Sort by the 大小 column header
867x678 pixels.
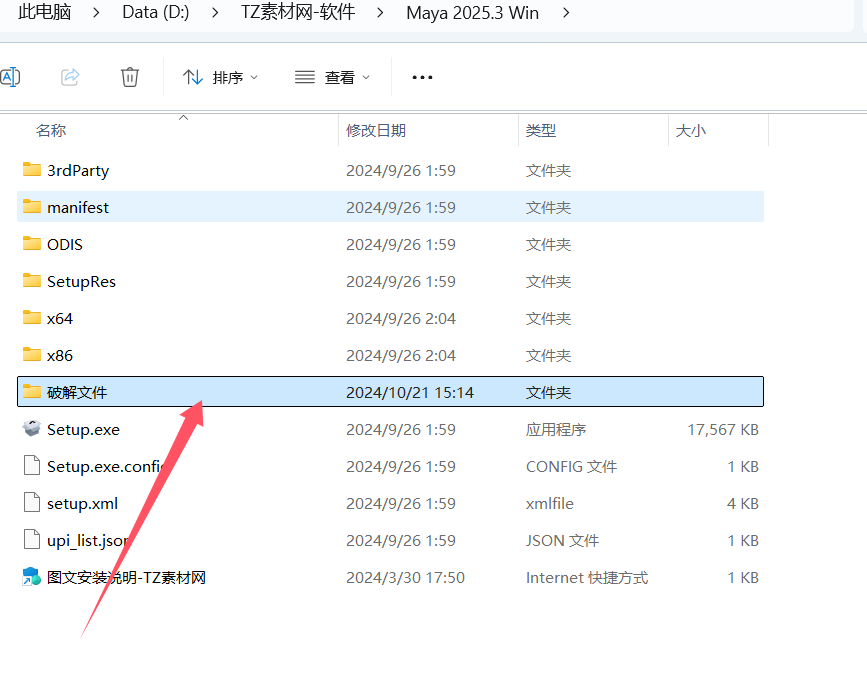691,131
